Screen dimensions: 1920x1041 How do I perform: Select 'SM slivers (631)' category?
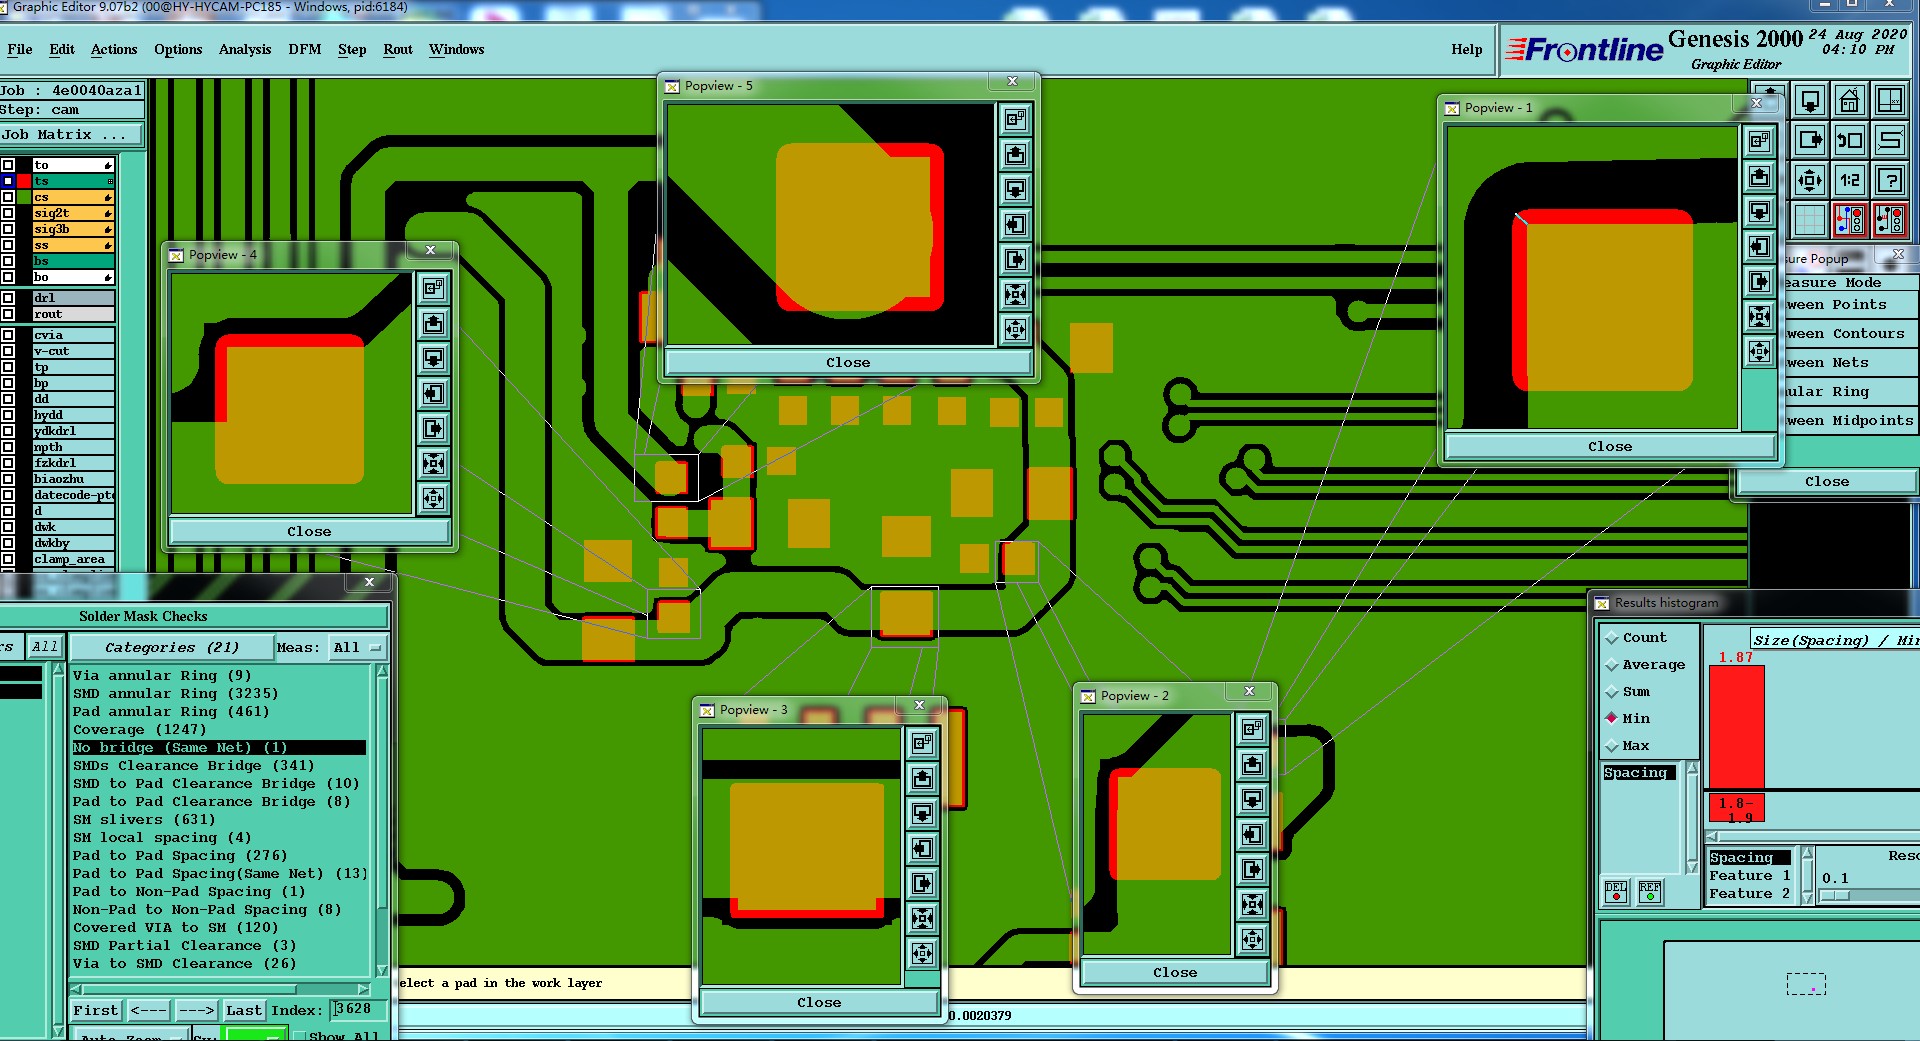click(144, 820)
